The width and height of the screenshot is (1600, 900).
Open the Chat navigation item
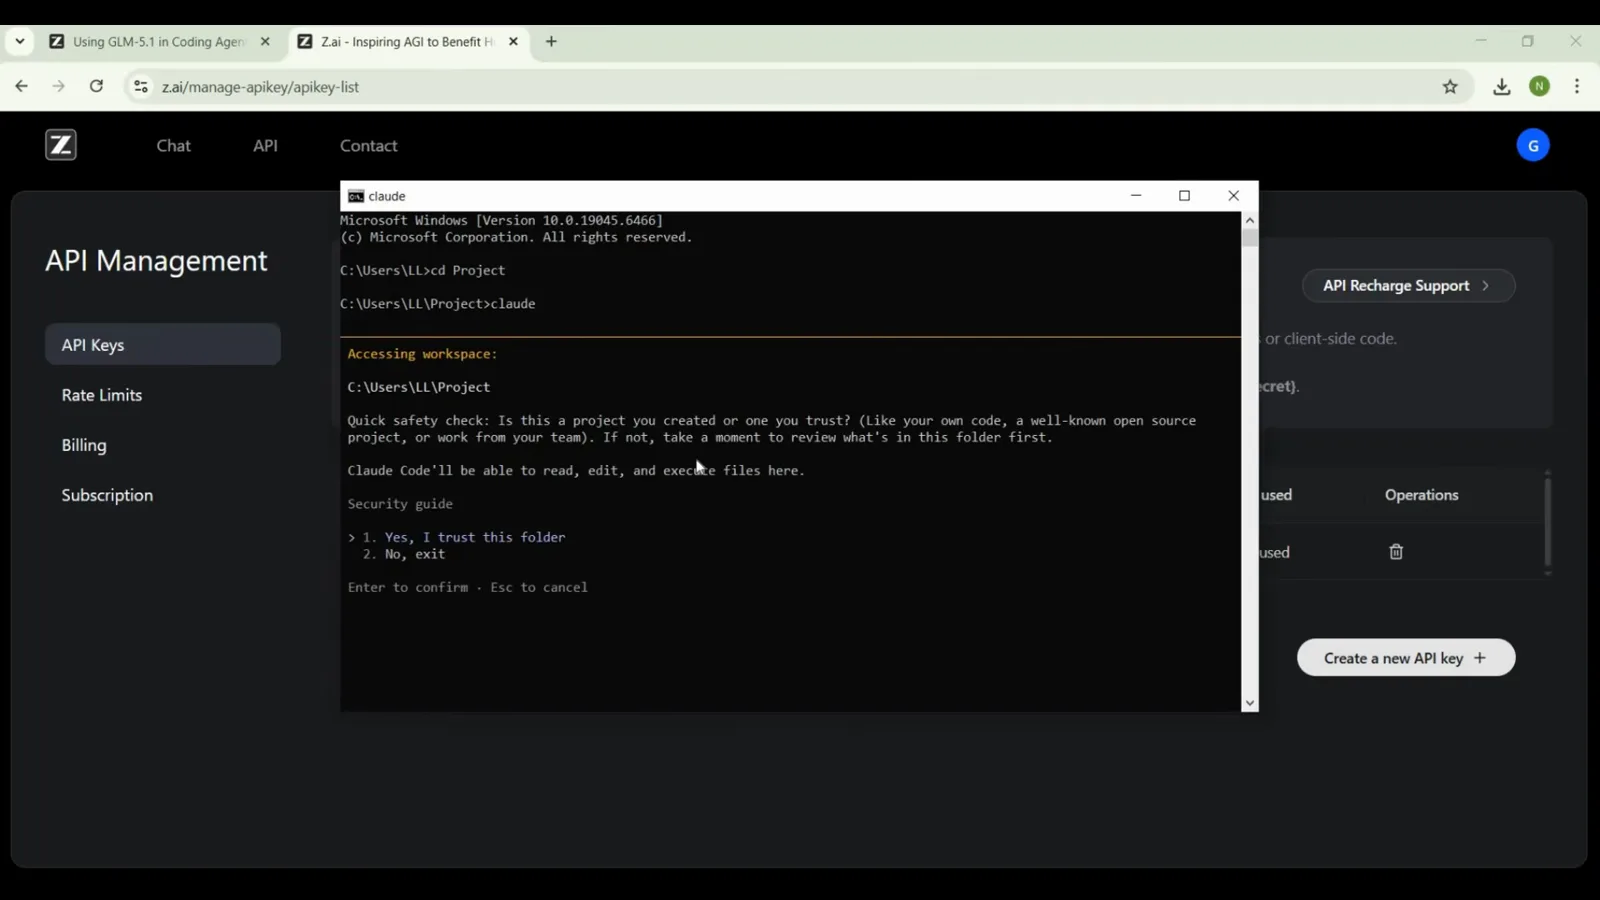point(173,146)
